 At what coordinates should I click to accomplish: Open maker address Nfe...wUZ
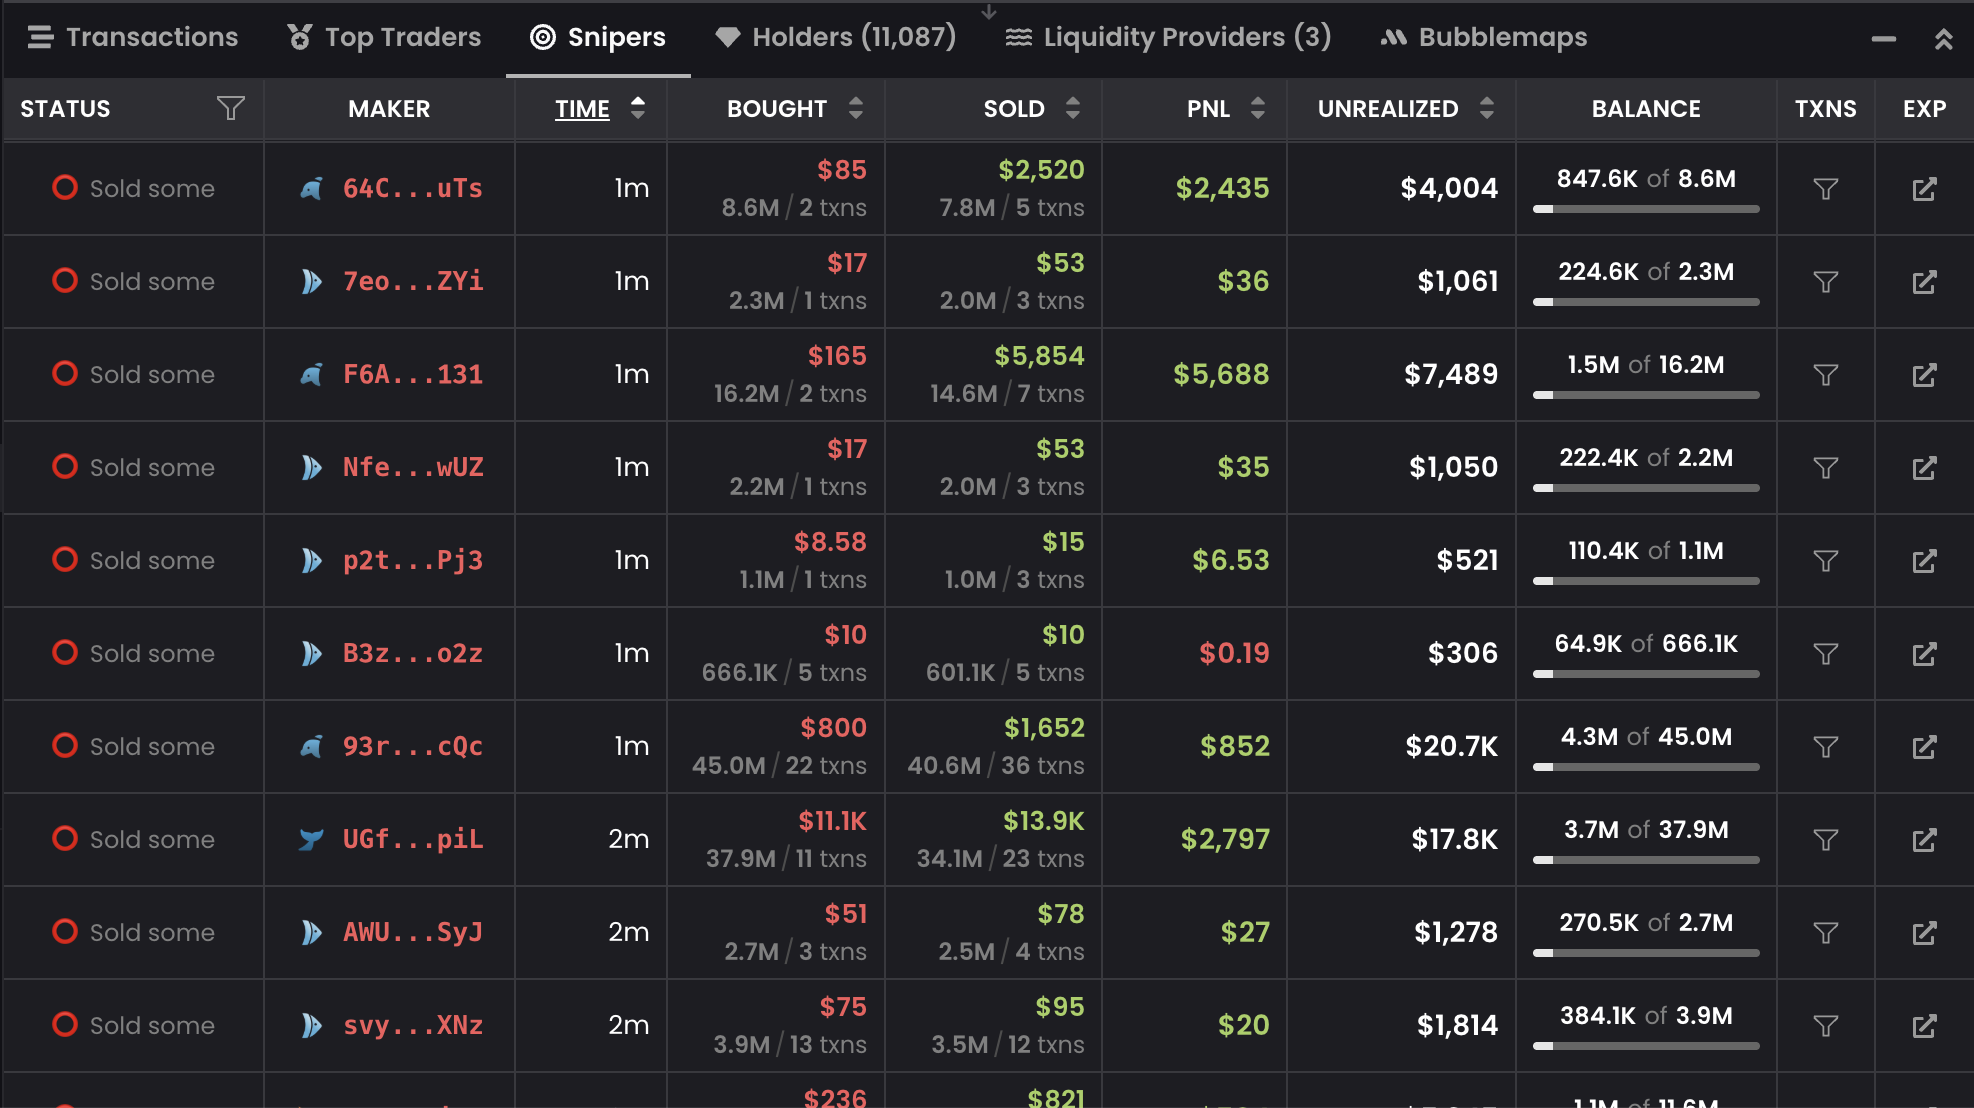413,467
